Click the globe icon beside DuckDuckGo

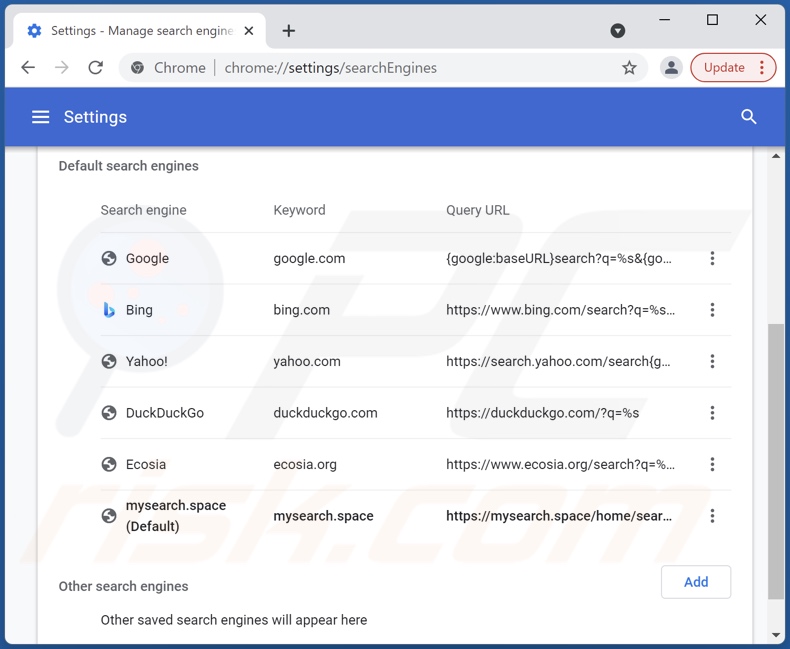(109, 413)
